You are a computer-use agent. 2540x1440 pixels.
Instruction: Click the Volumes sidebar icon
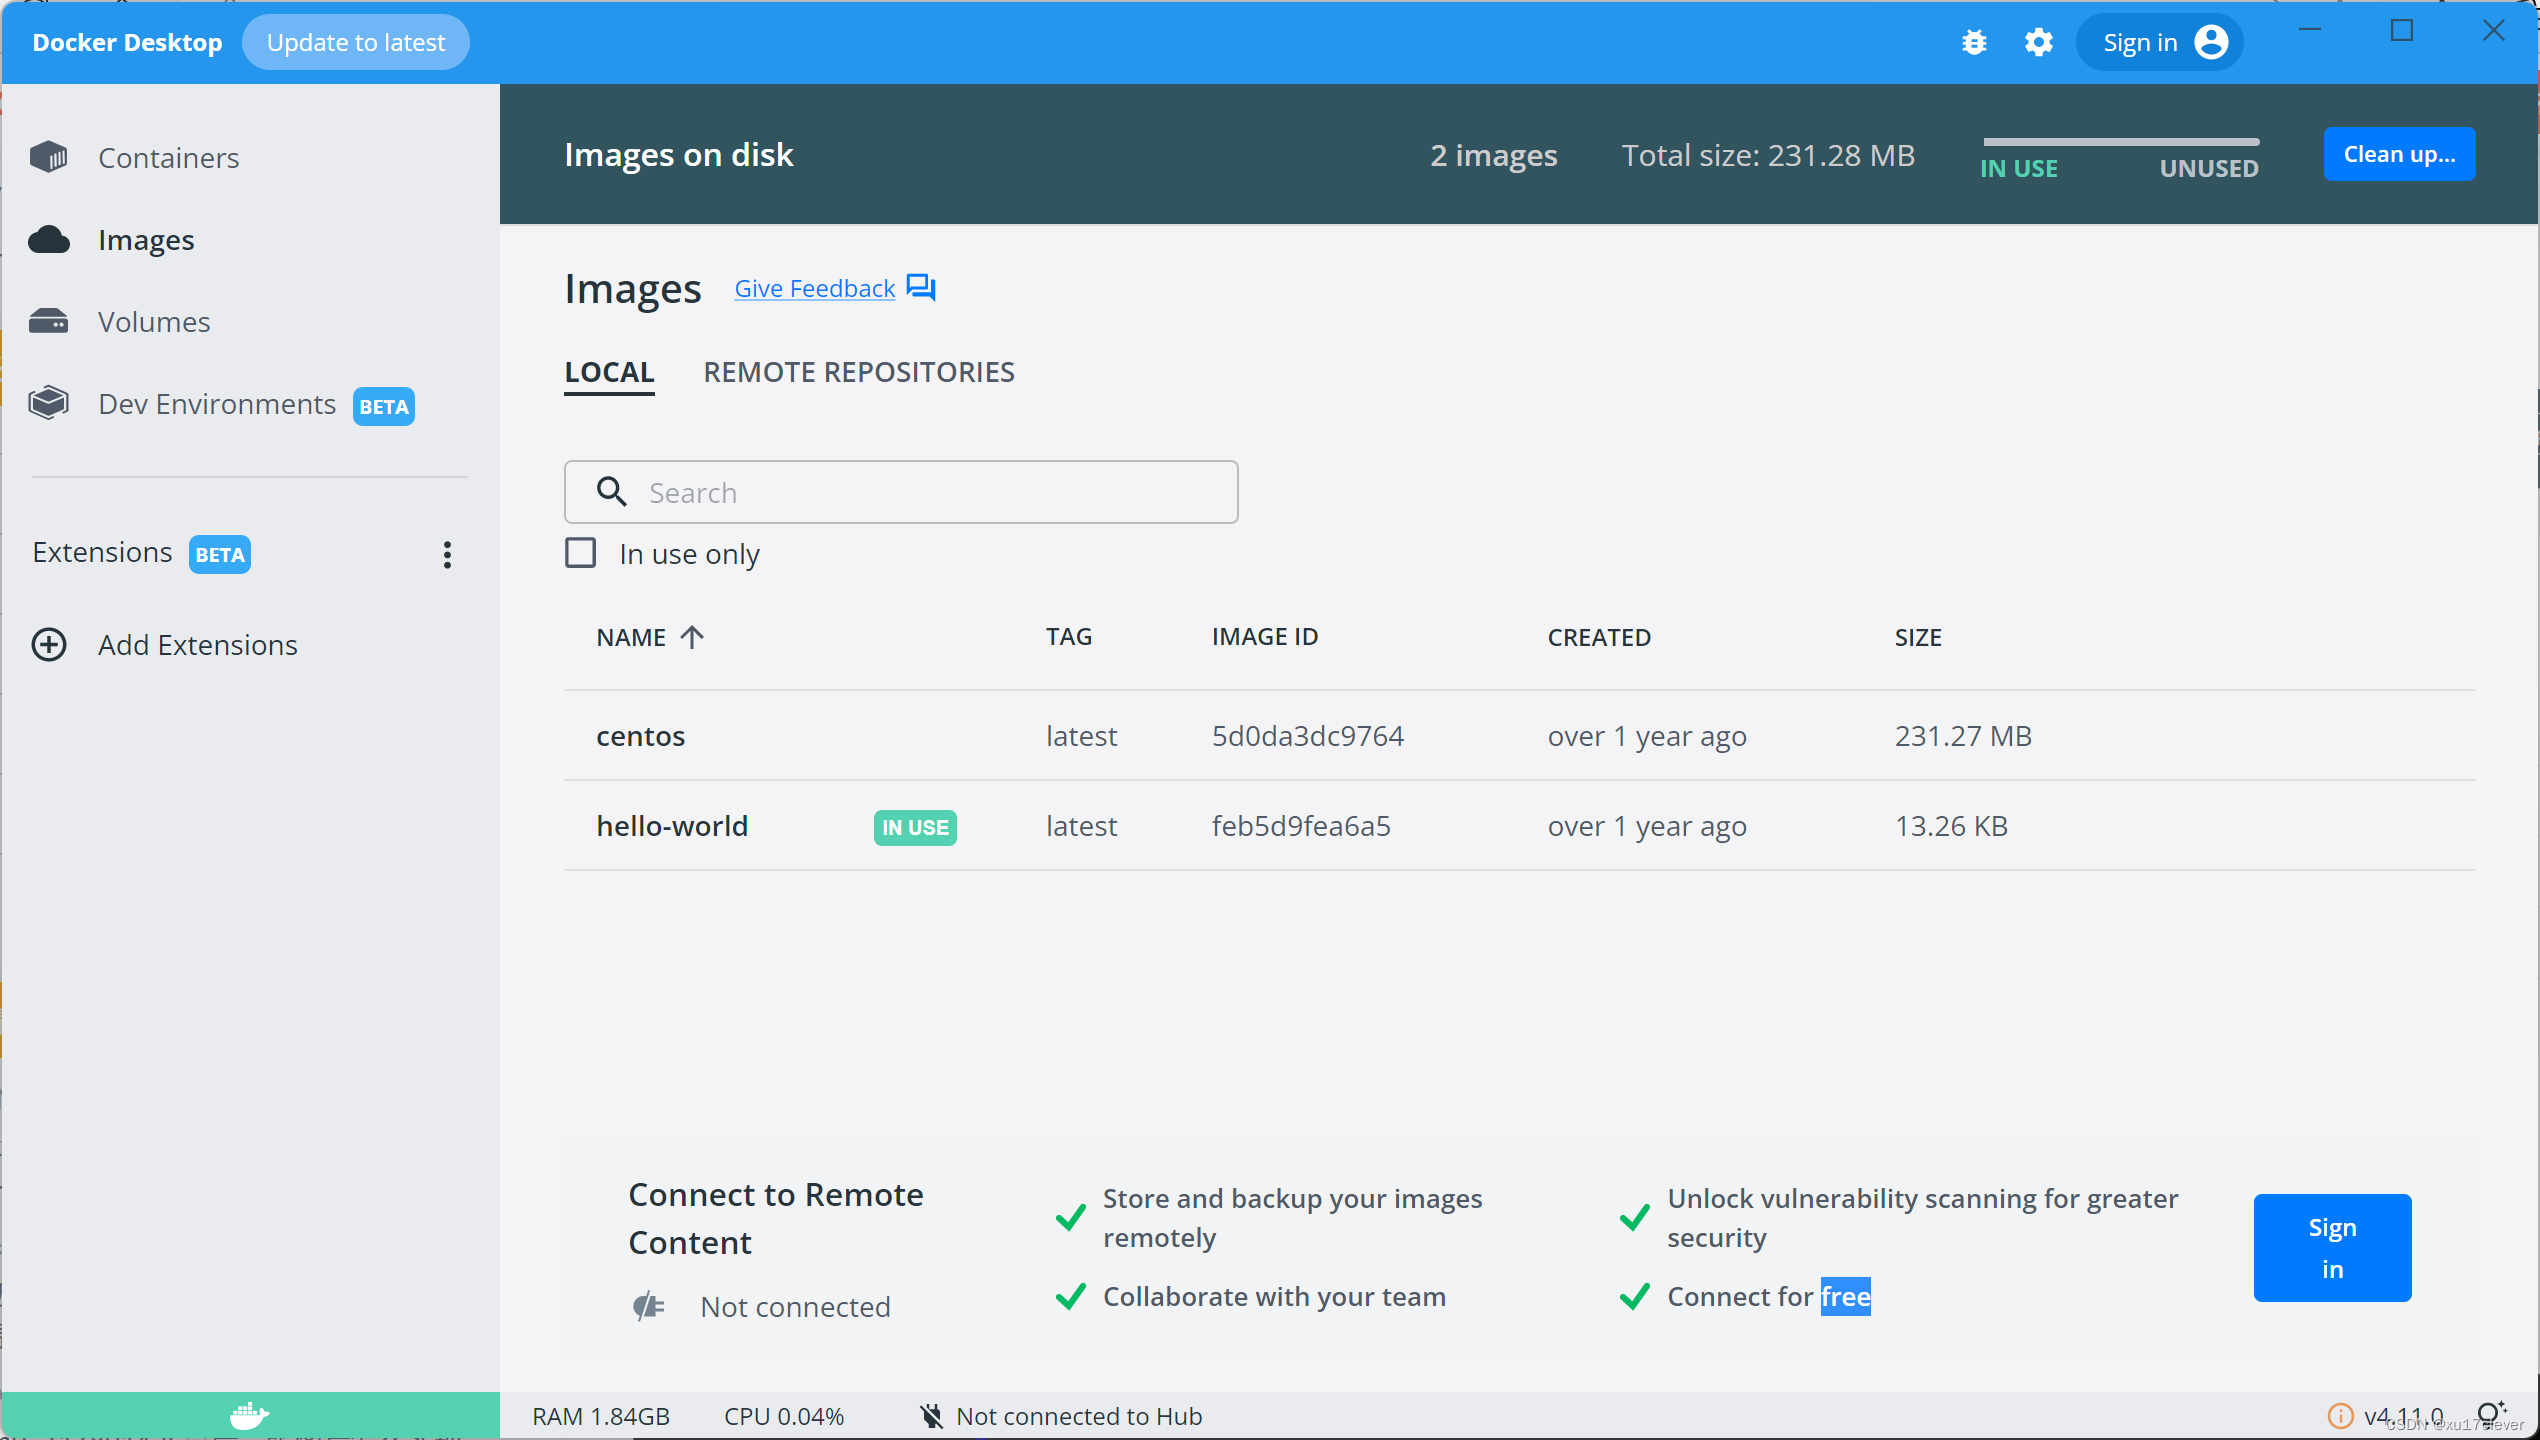(x=51, y=321)
